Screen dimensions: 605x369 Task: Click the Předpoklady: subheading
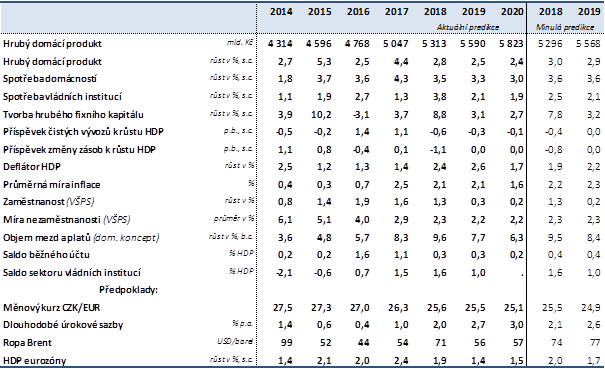point(128,289)
